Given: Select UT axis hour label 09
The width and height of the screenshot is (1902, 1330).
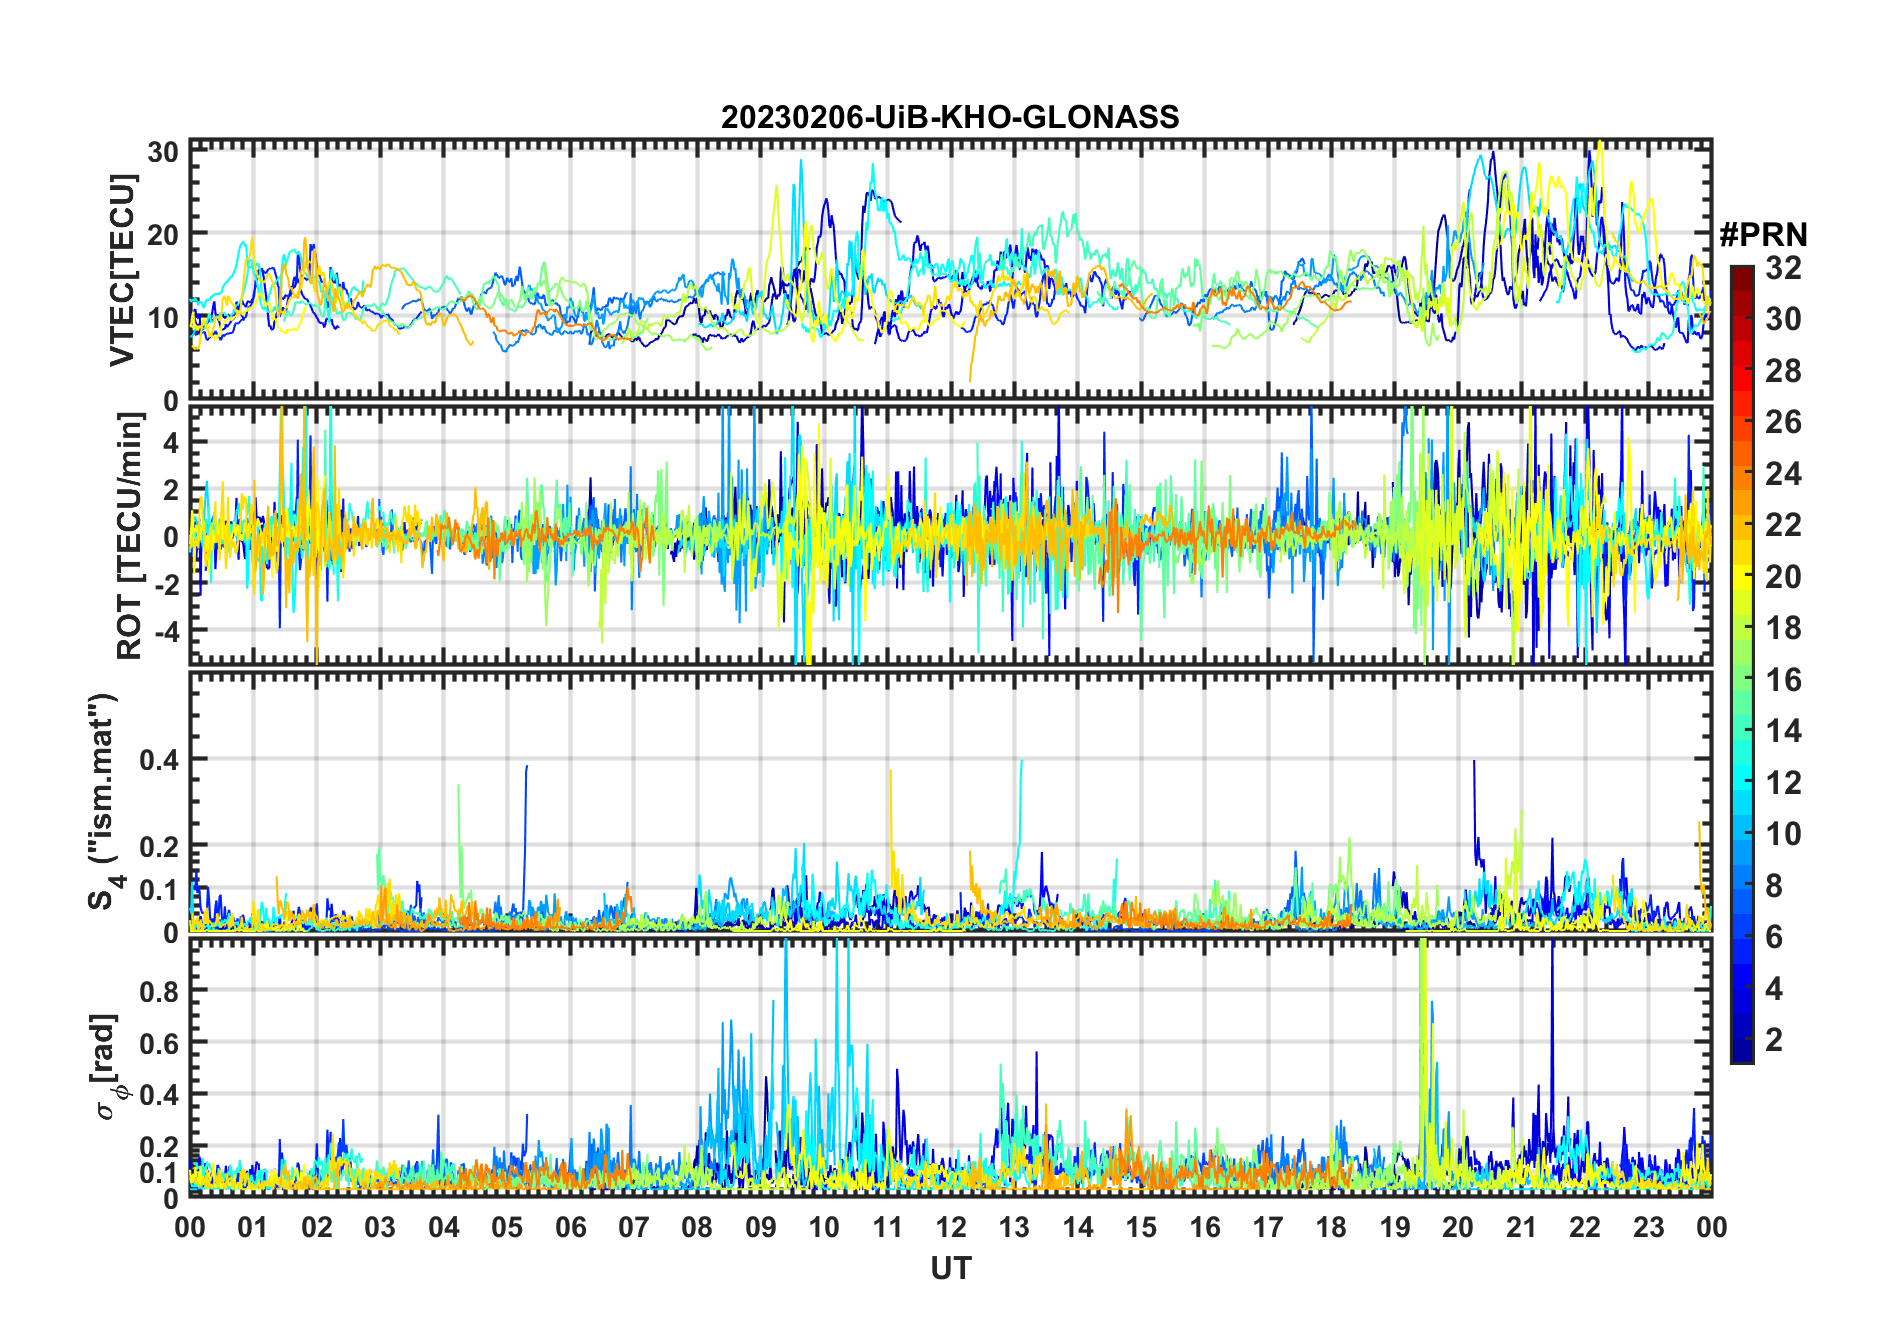Looking at the screenshot, I should click(x=761, y=1227).
